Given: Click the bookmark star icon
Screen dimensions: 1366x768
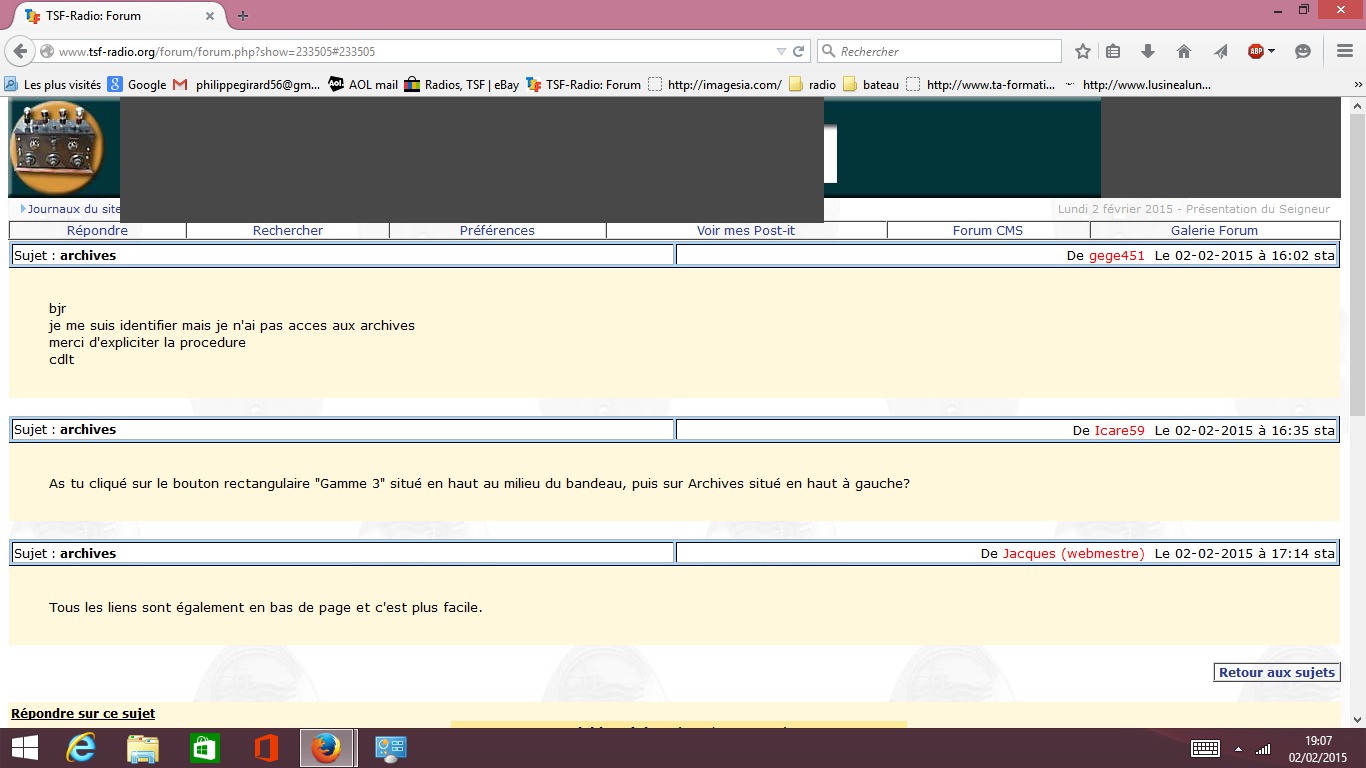Looking at the screenshot, I should point(1082,51).
